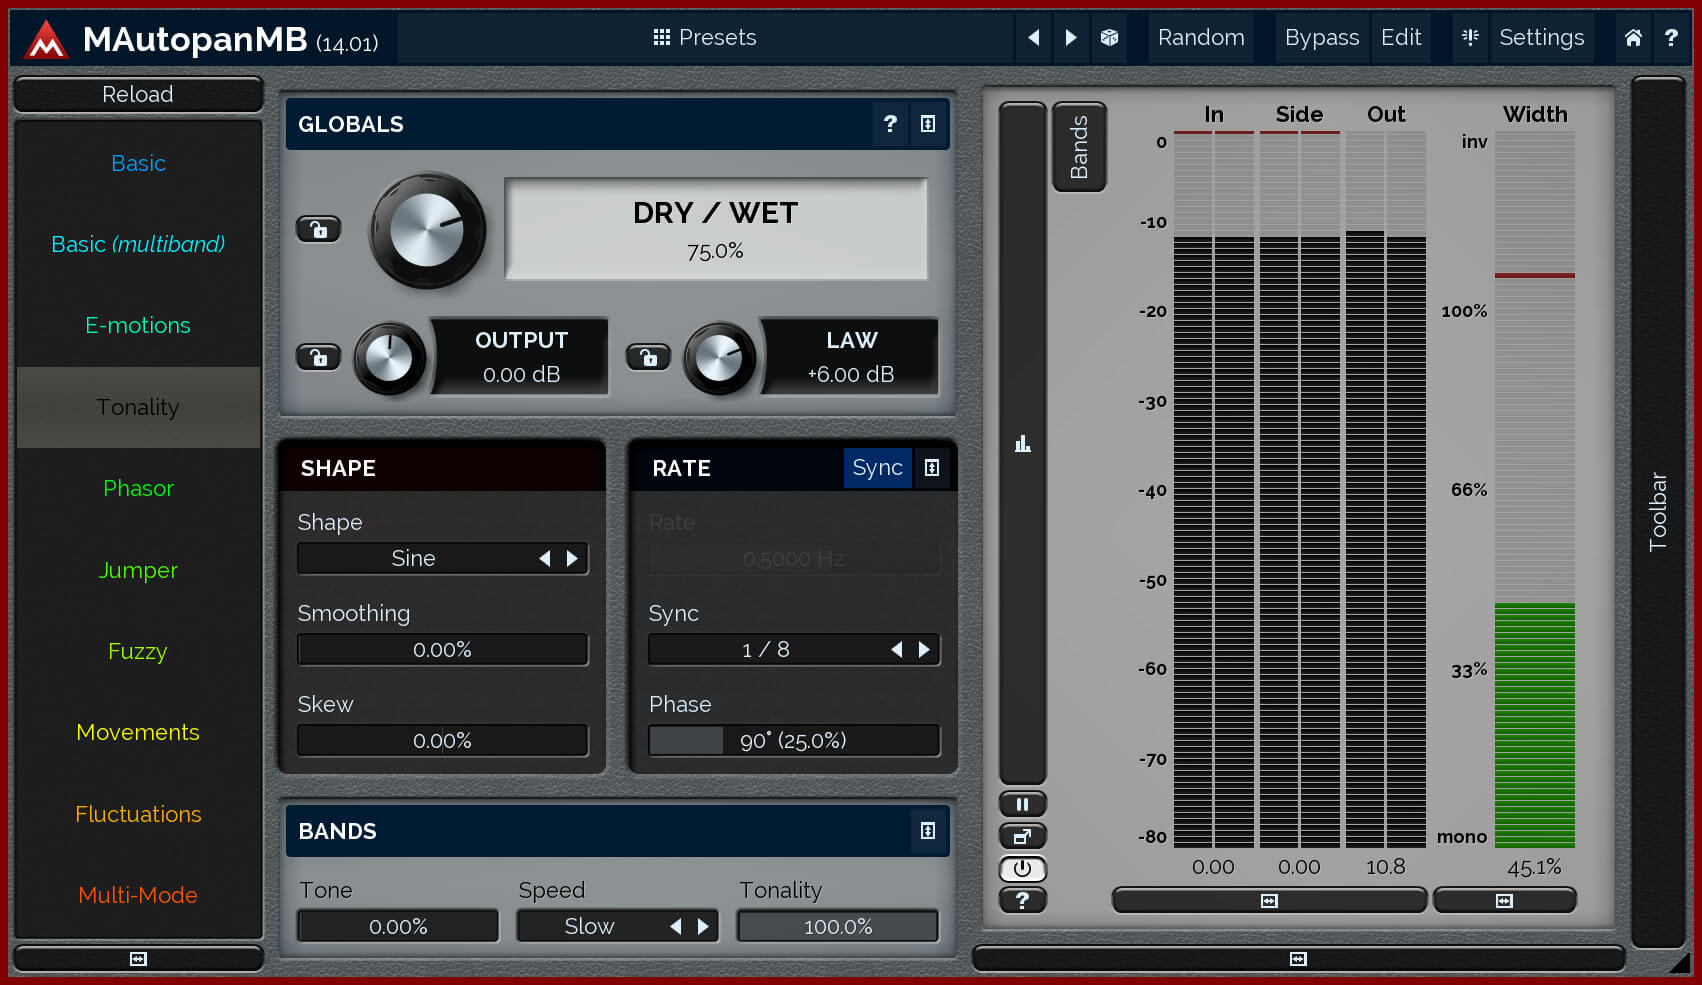This screenshot has height=985, width=1702.
Task: Click the Smoothing 0.00% slider
Action: click(443, 650)
